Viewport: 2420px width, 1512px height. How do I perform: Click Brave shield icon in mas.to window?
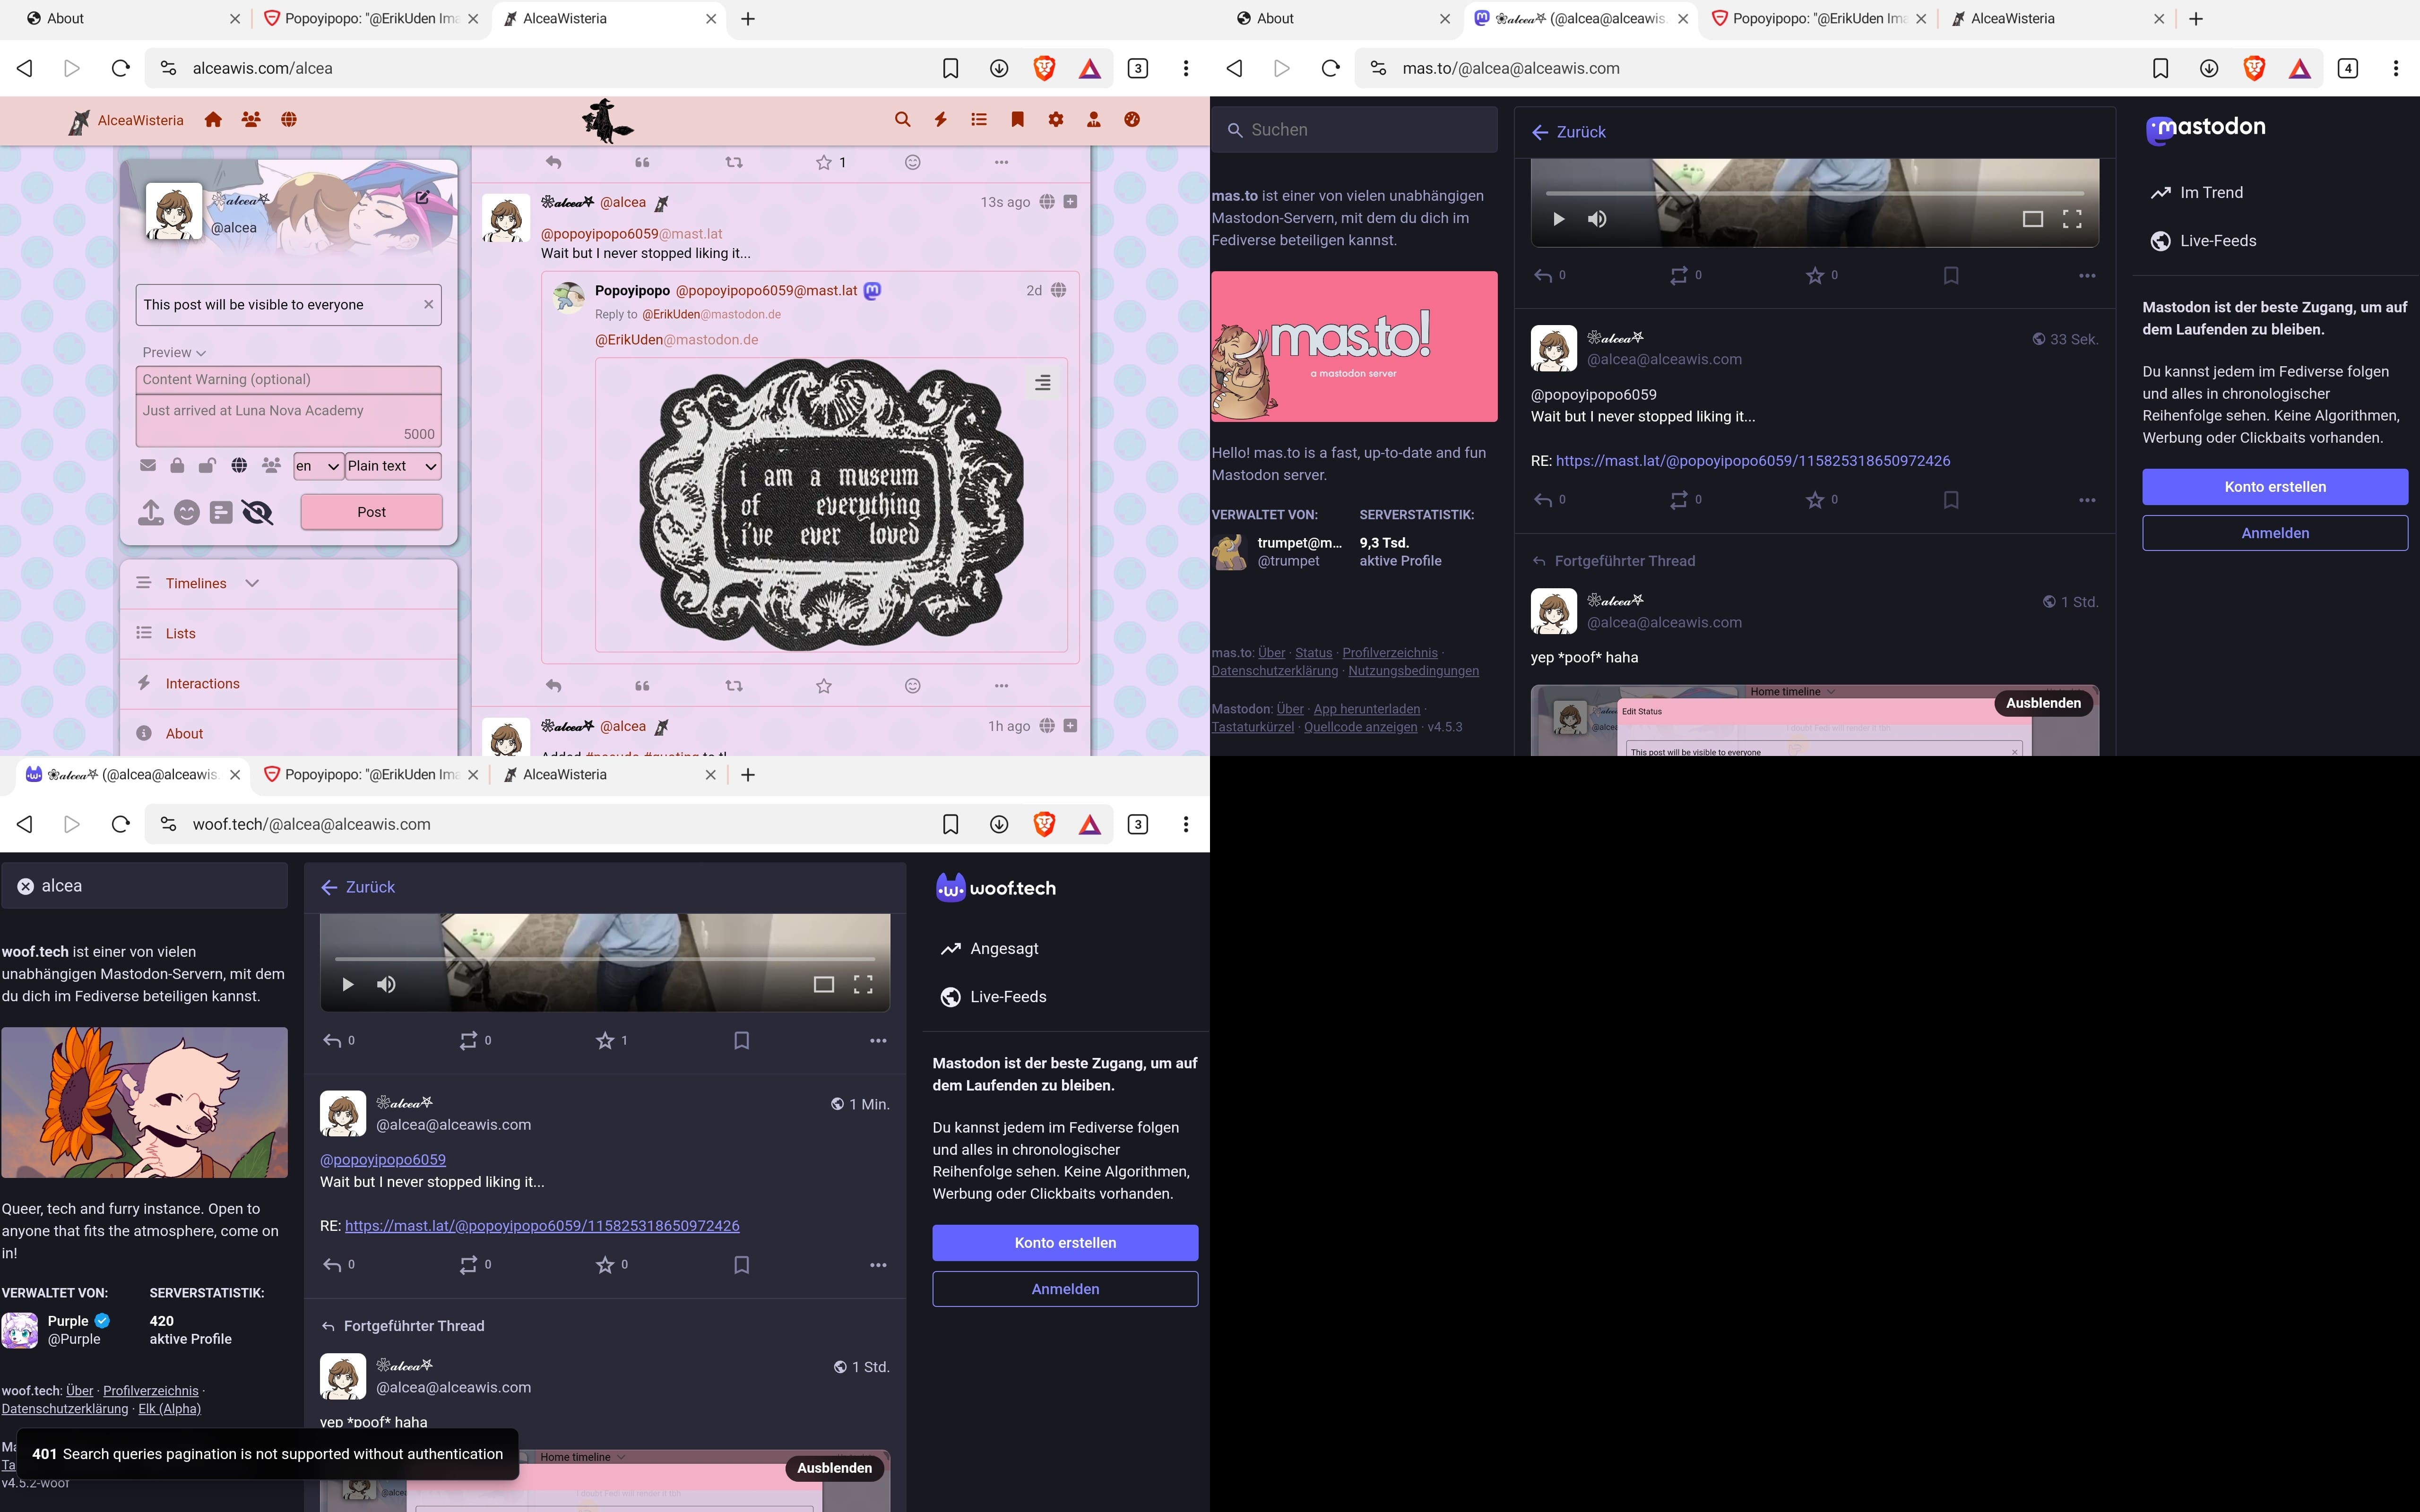2254,68
